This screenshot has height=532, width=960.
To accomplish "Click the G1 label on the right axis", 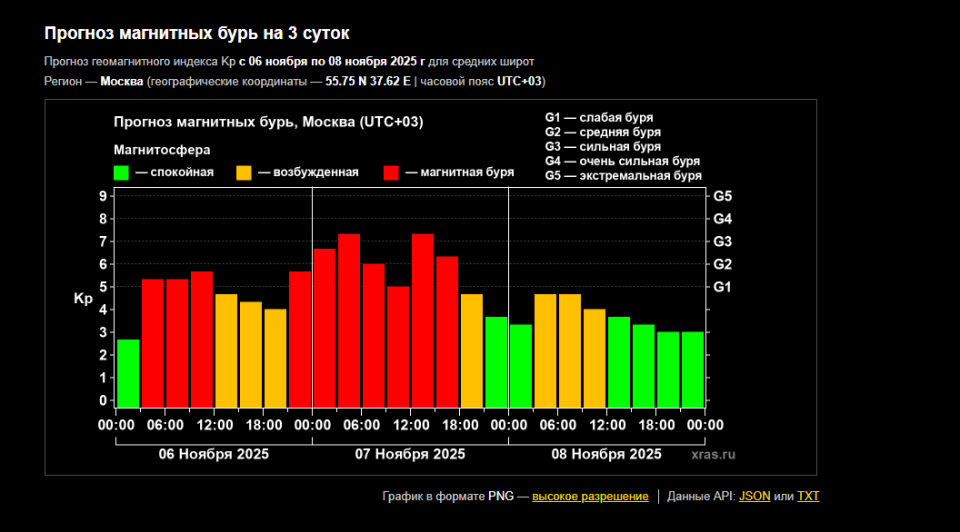I will coord(722,287).
